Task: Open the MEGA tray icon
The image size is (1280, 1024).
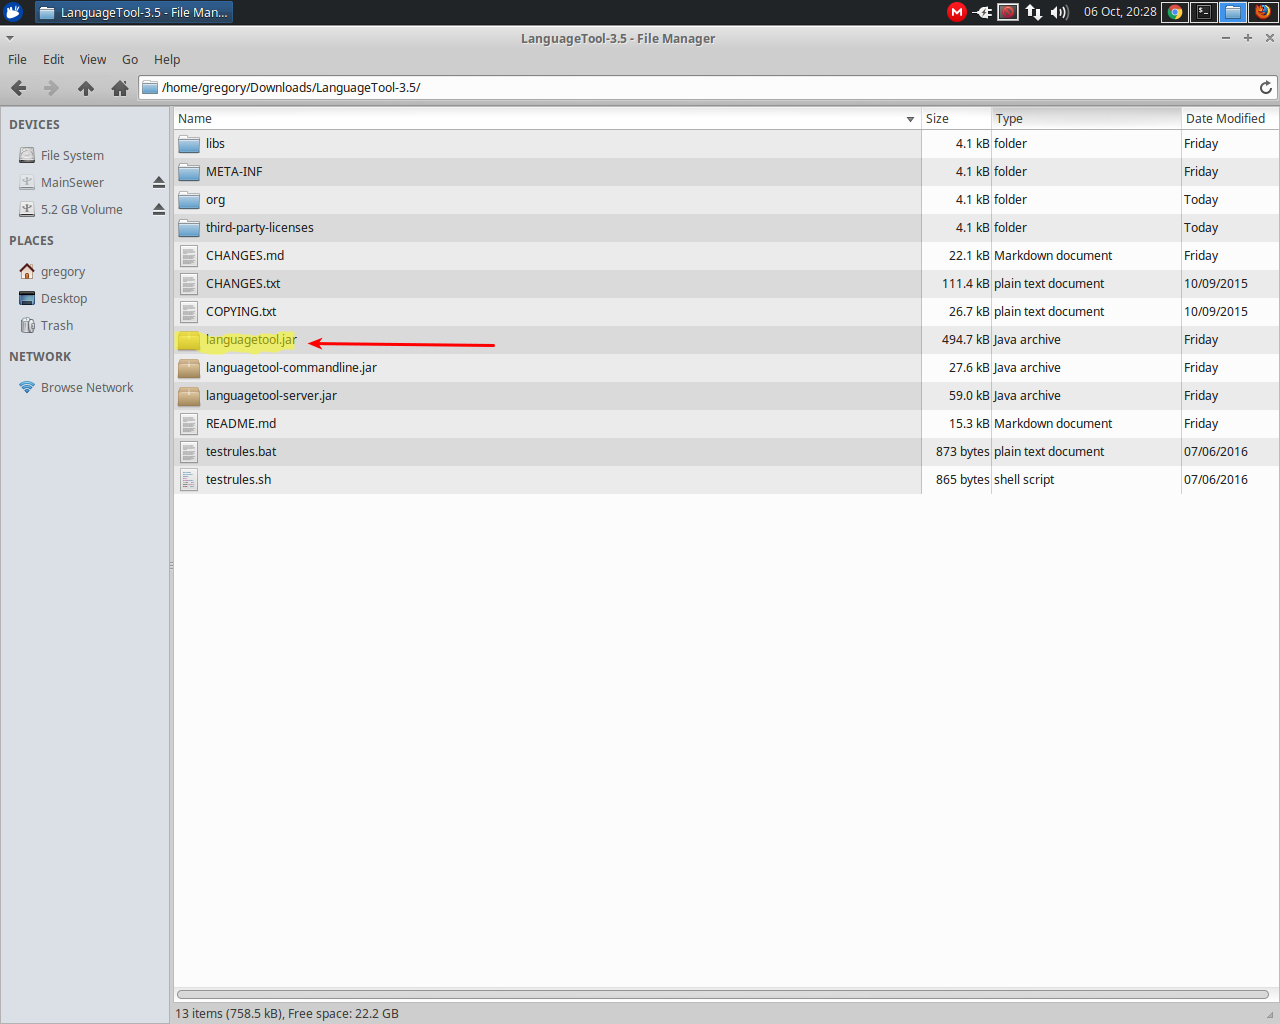Action: [957, 12]
